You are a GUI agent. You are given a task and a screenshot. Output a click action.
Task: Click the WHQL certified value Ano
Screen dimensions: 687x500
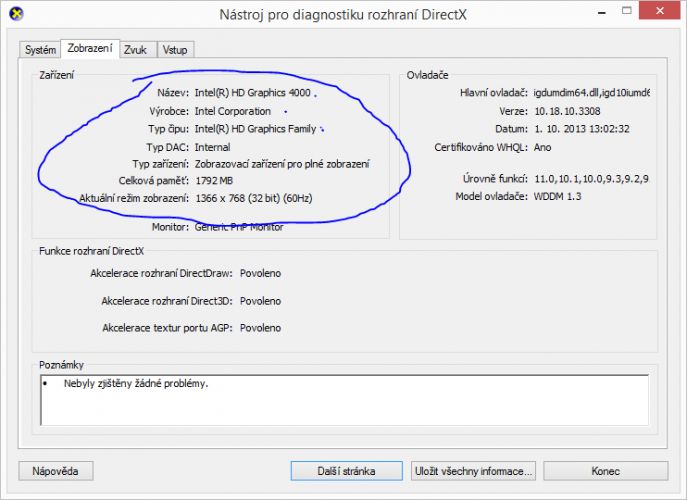542,147
